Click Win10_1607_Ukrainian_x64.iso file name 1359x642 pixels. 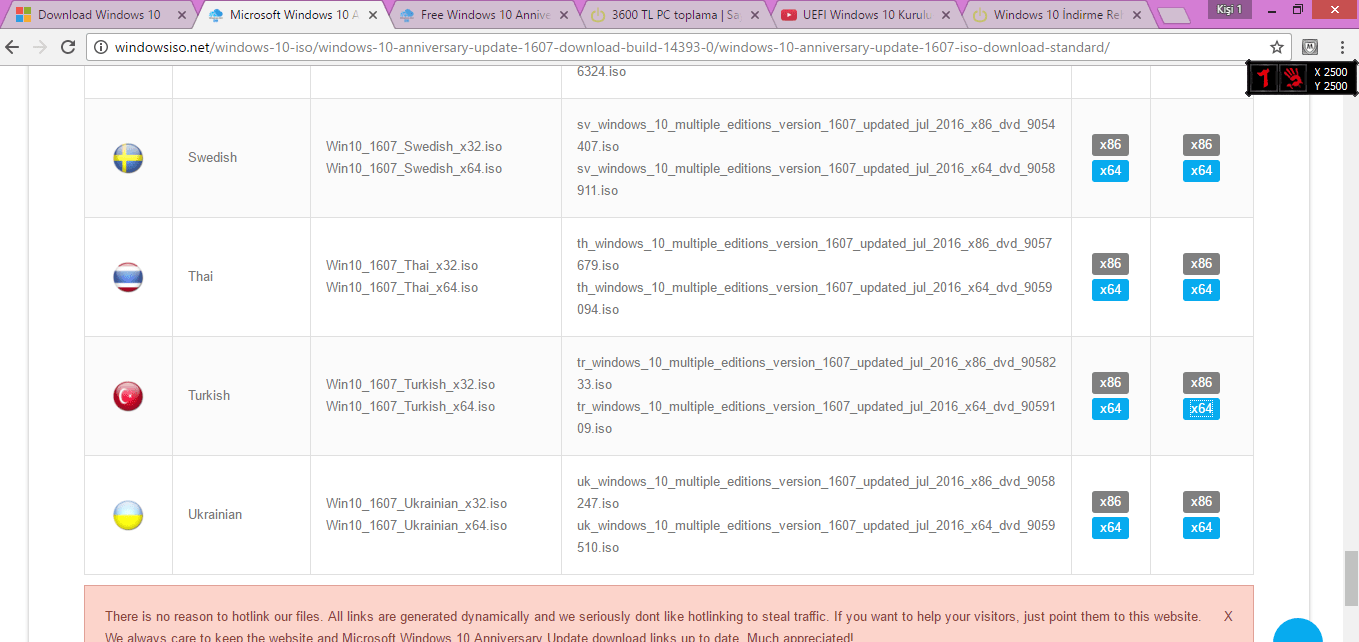pyautogui.click(x=417, y=526)
